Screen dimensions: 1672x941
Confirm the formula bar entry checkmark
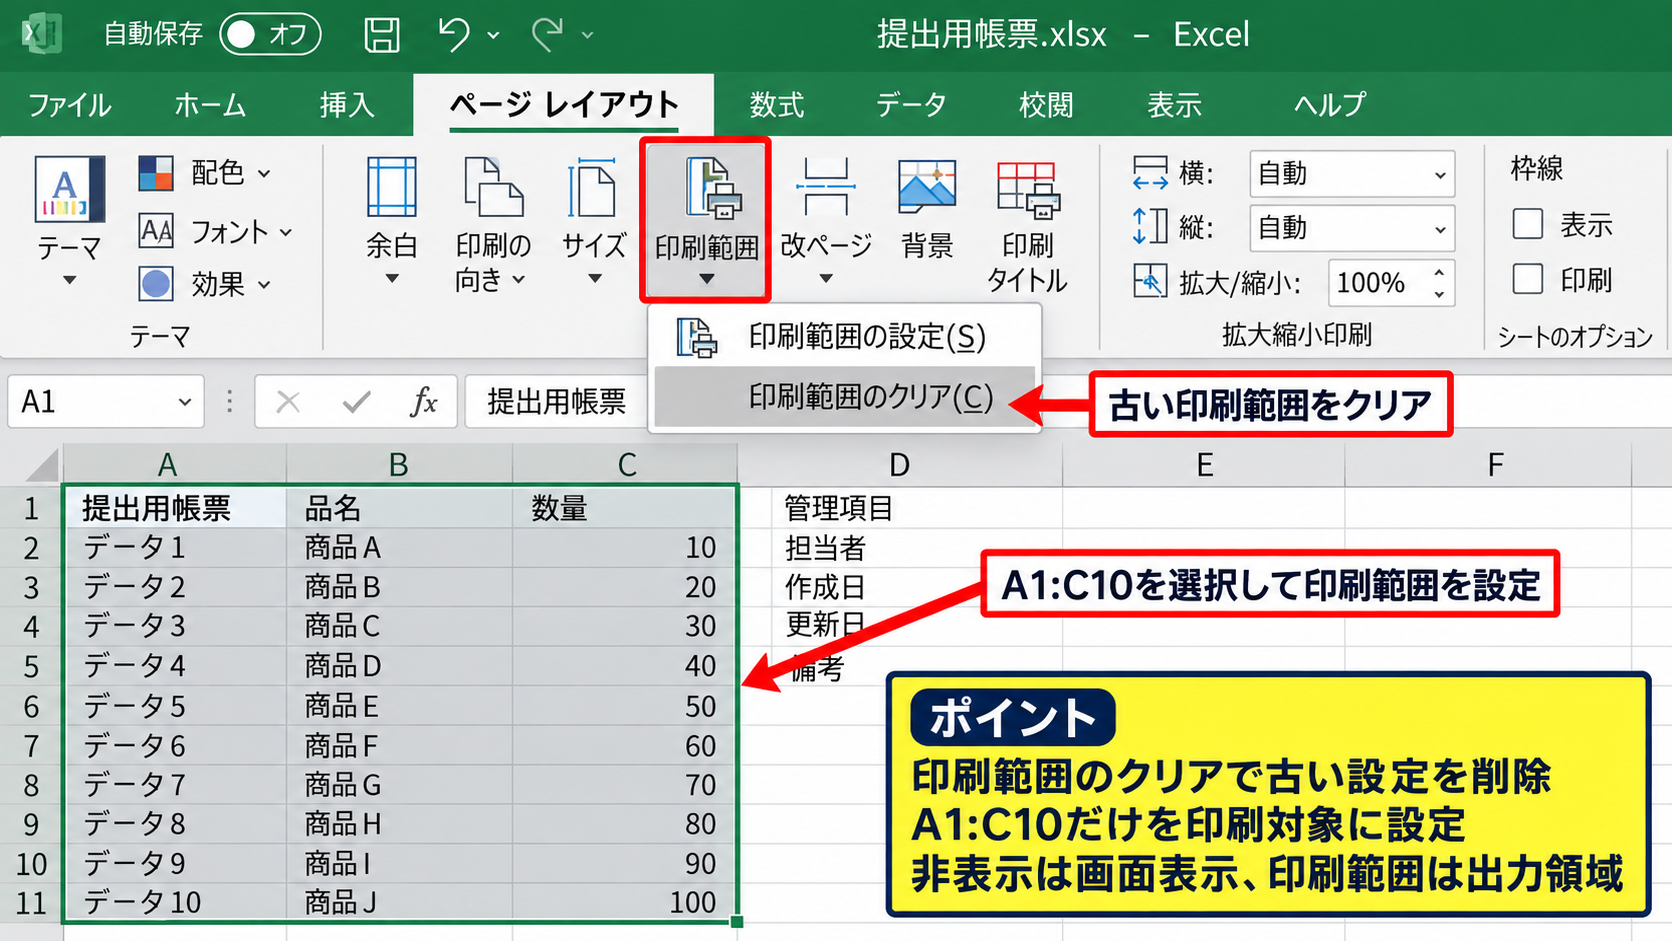point(356,402)
